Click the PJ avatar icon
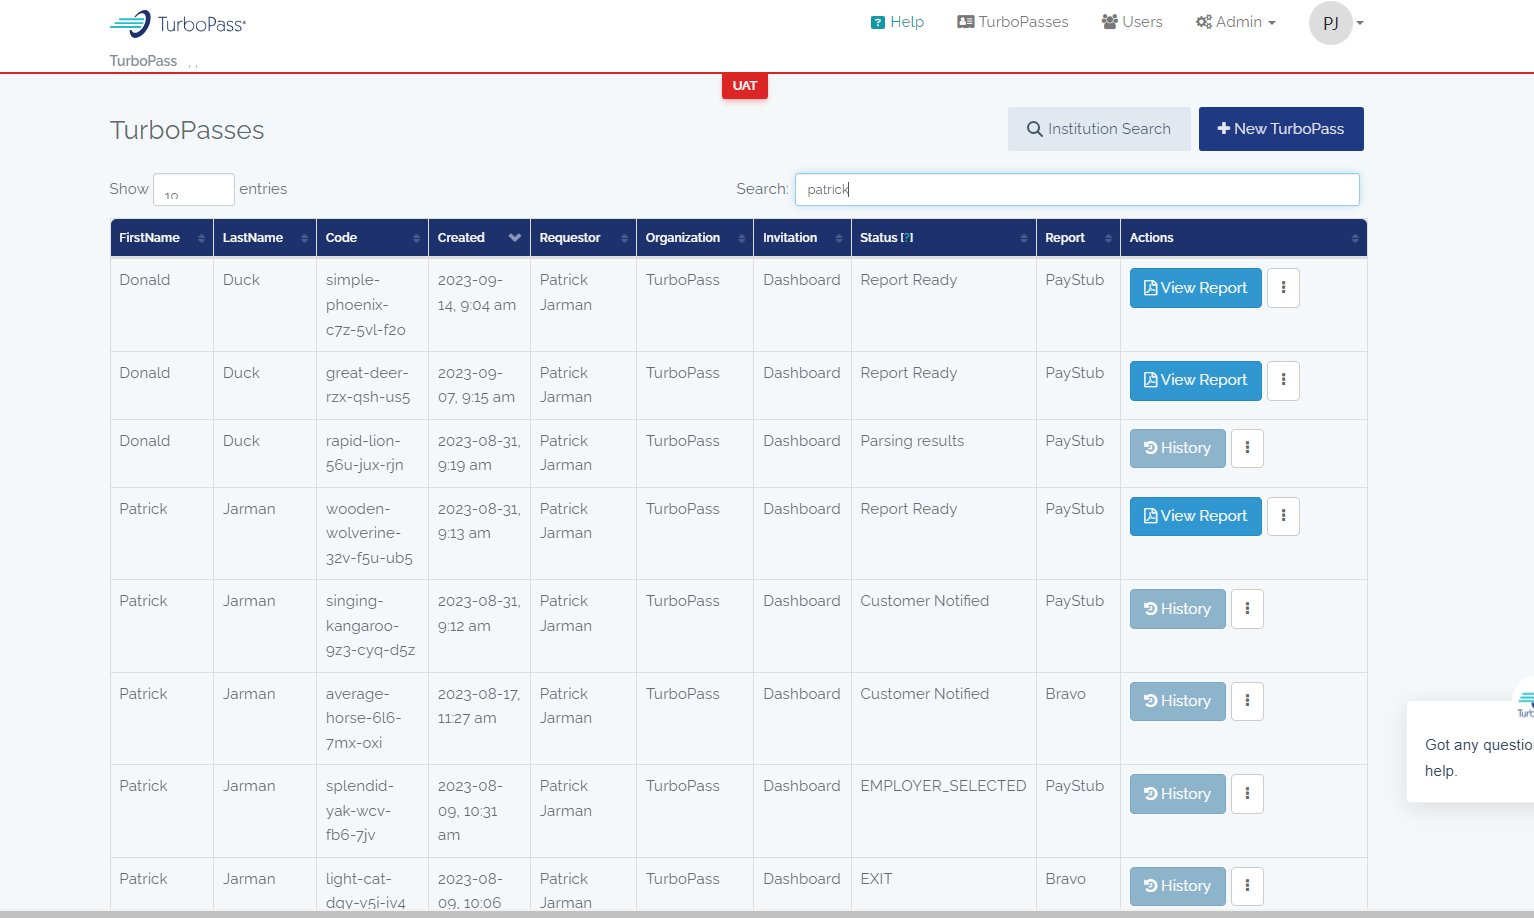Screen dimensions: 1534x918 click(1330, 22)
